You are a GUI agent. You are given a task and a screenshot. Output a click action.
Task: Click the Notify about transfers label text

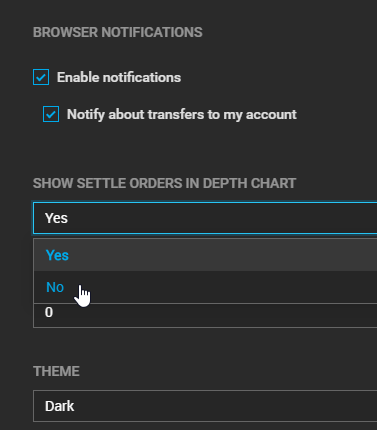(x=182, y=114)
